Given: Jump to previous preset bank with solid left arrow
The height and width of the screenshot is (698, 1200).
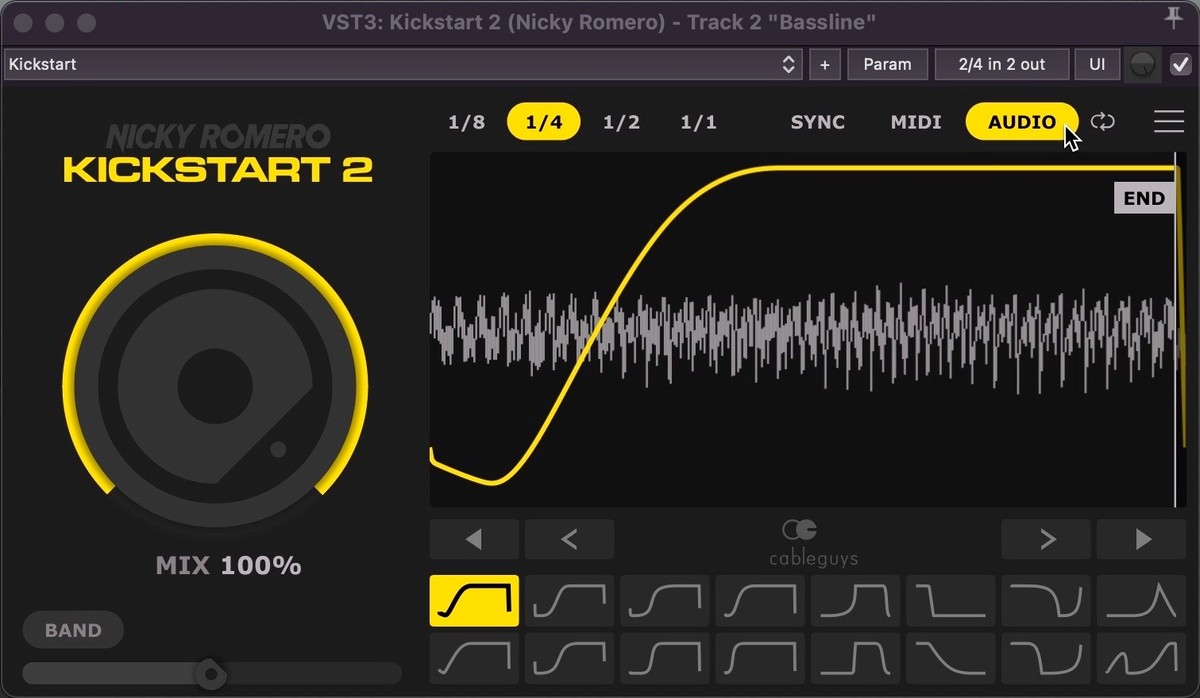Looking at the screenshot, I should [x=474, y=540].
